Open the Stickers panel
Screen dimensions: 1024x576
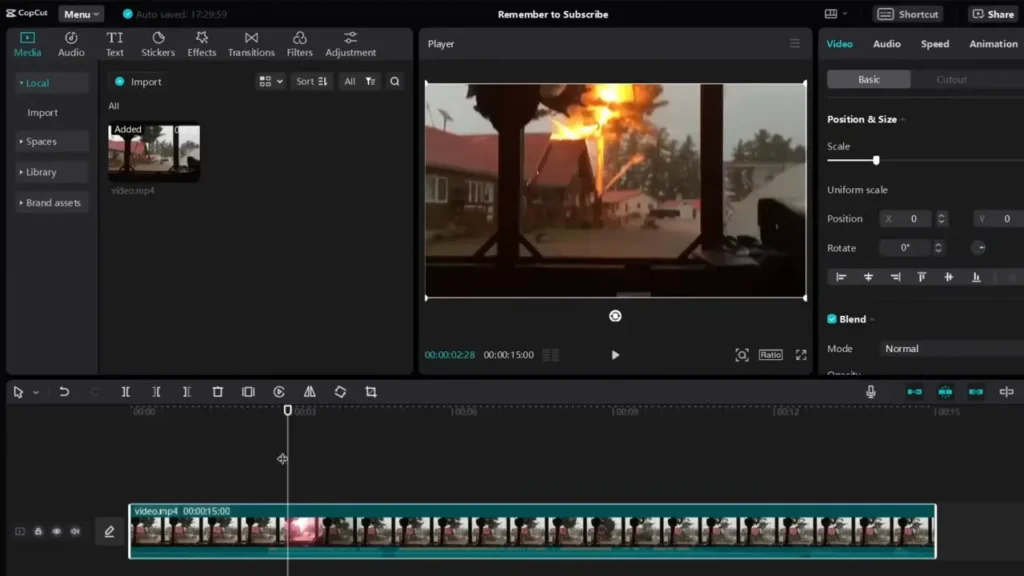coord(158,44)
